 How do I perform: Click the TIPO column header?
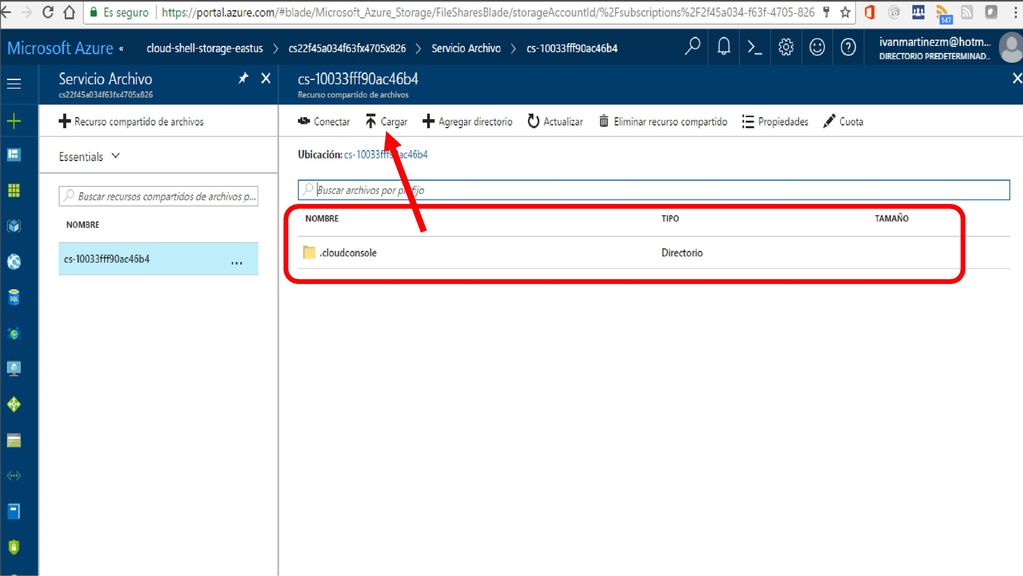coord(670,219)
